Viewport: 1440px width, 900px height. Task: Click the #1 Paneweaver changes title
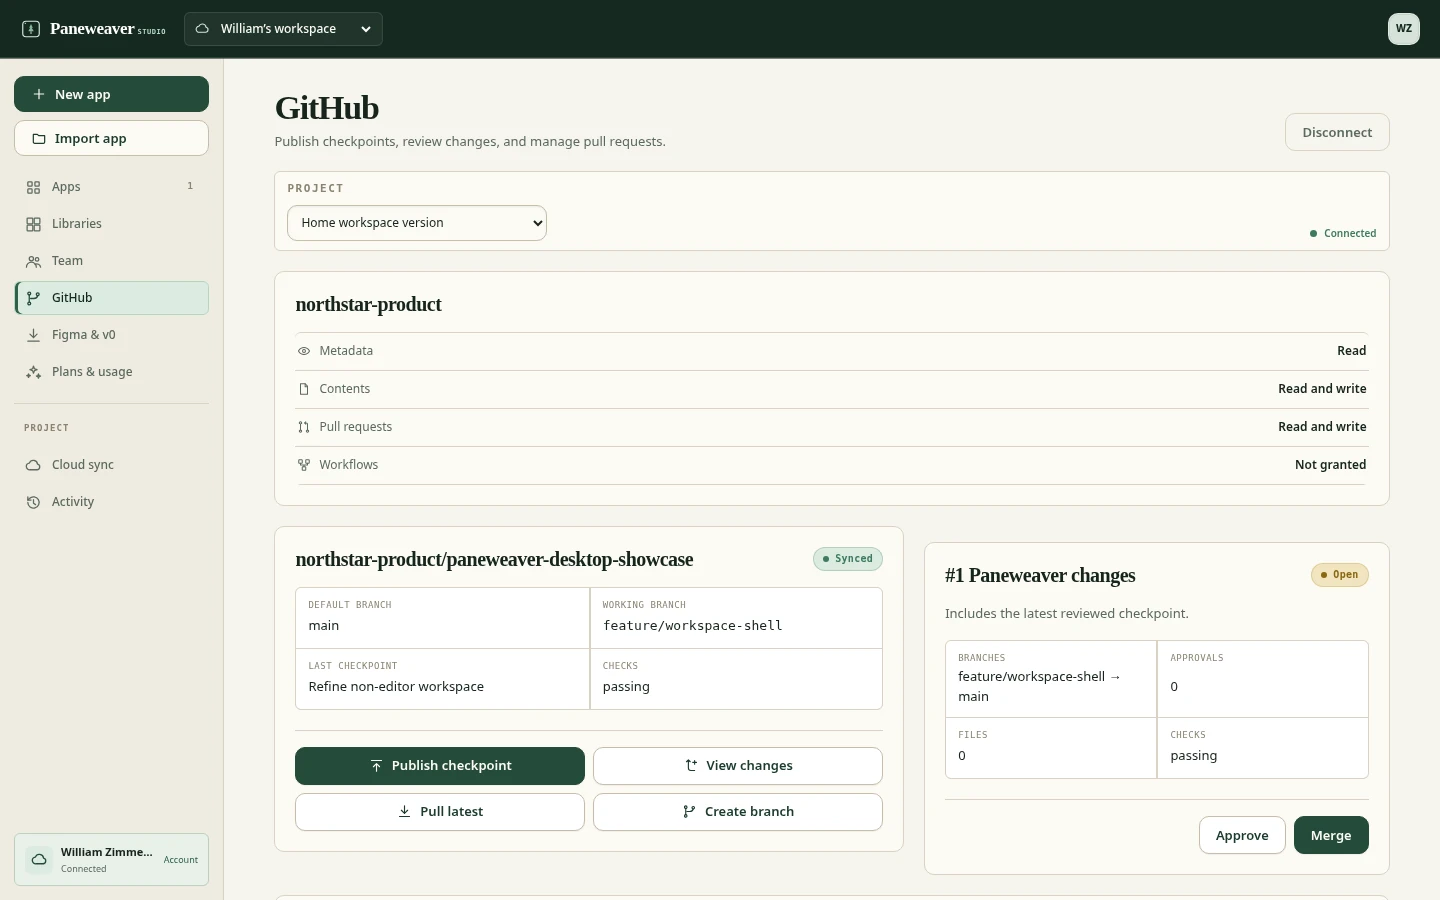pyautogui.click(x=1040, y=575)
